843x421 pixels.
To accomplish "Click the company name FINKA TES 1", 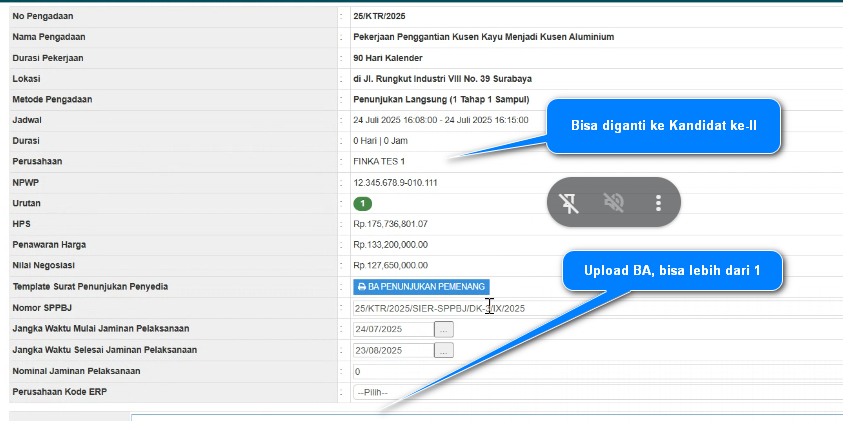I will [x=380, y=161].
